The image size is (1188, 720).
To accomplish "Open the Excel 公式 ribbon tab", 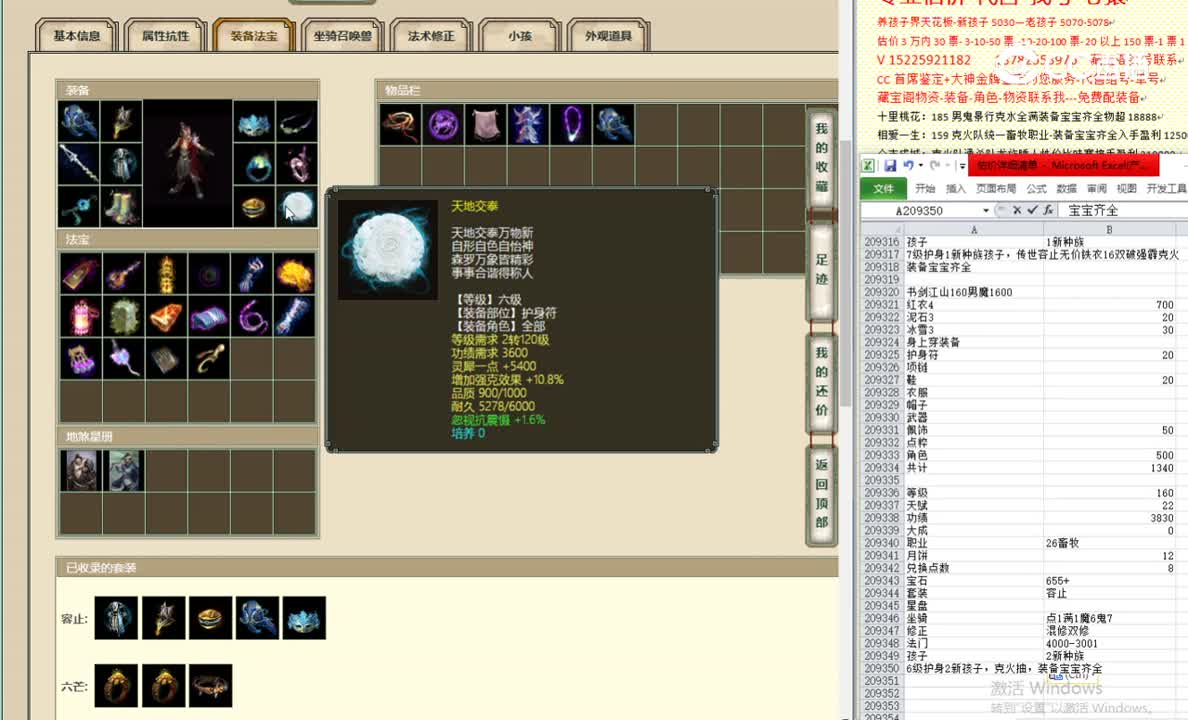I will pyautogui.click(x=1036, y=189).
